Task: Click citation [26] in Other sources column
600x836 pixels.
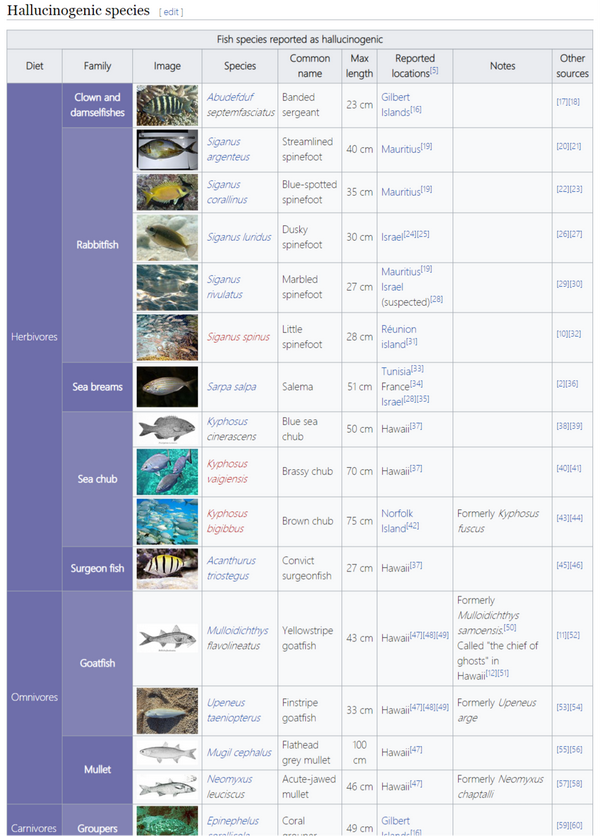Action: [x=563, y=234]
